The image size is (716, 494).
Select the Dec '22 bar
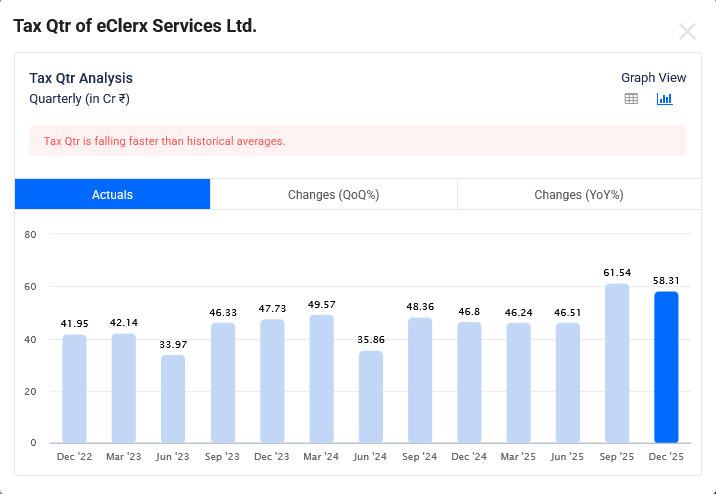click(x=74, y=389)
